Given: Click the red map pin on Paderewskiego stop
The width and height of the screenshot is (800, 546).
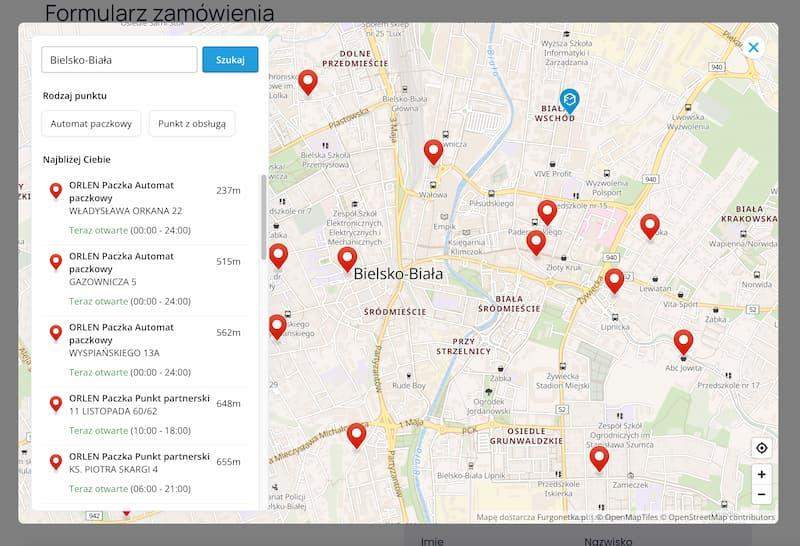Looking at the screenshot, I should (x=536, y=243).
